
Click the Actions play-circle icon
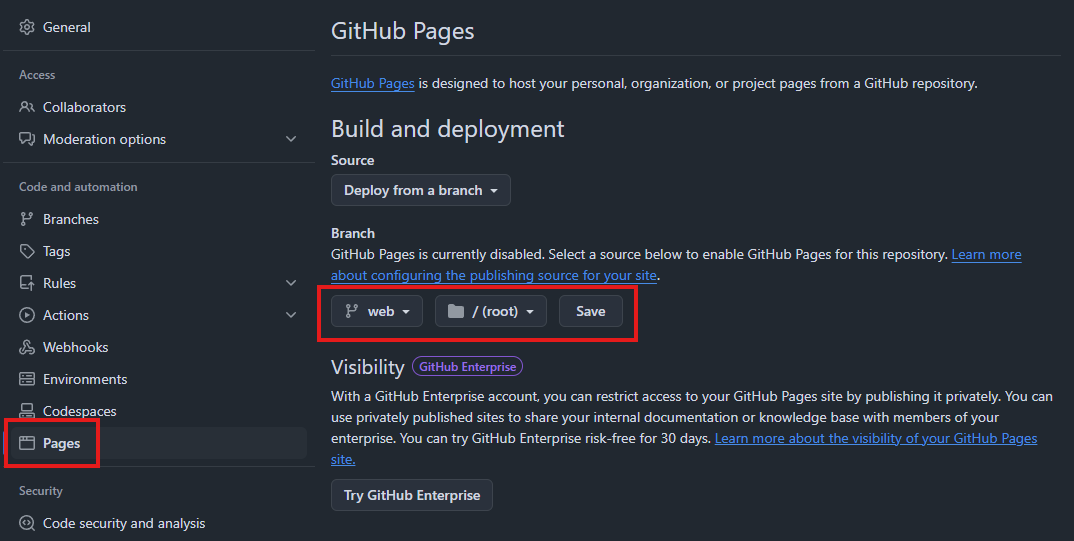[x=27, y=315]
